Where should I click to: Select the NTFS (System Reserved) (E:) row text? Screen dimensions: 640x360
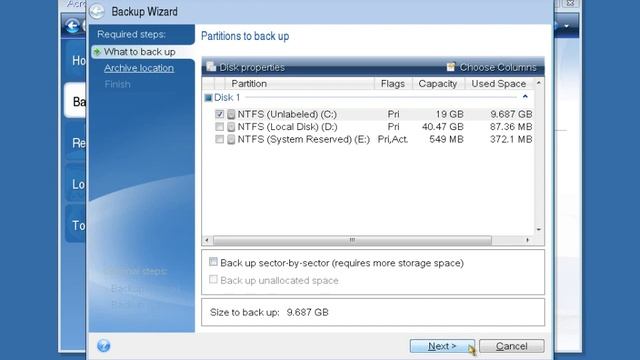[x=304, y=140]
